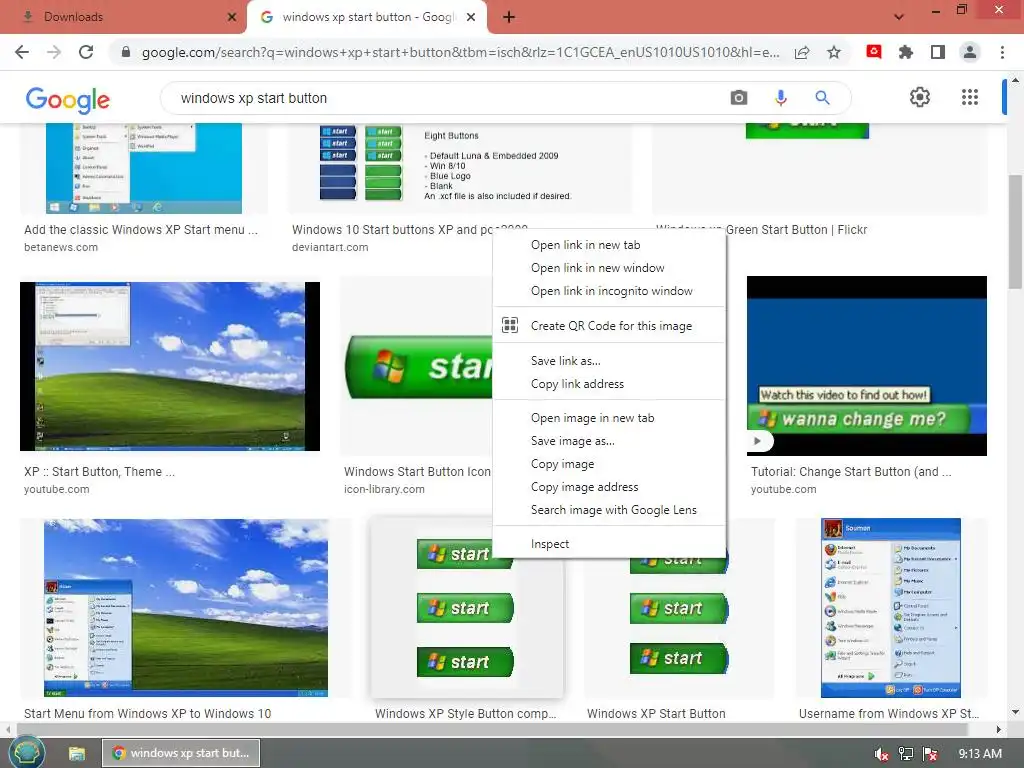Click the address bar URL
This screenshot has height=768, width=1024.
(x=460, y=52)
